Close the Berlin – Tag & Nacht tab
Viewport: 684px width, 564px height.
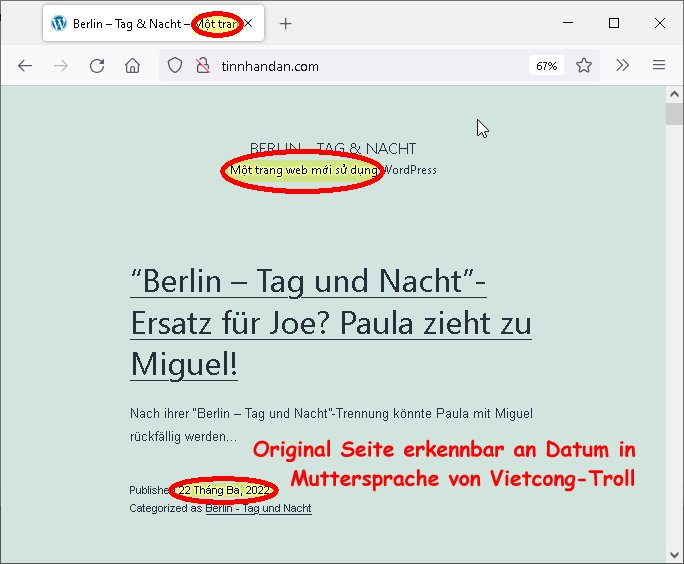tap(249, 24)
